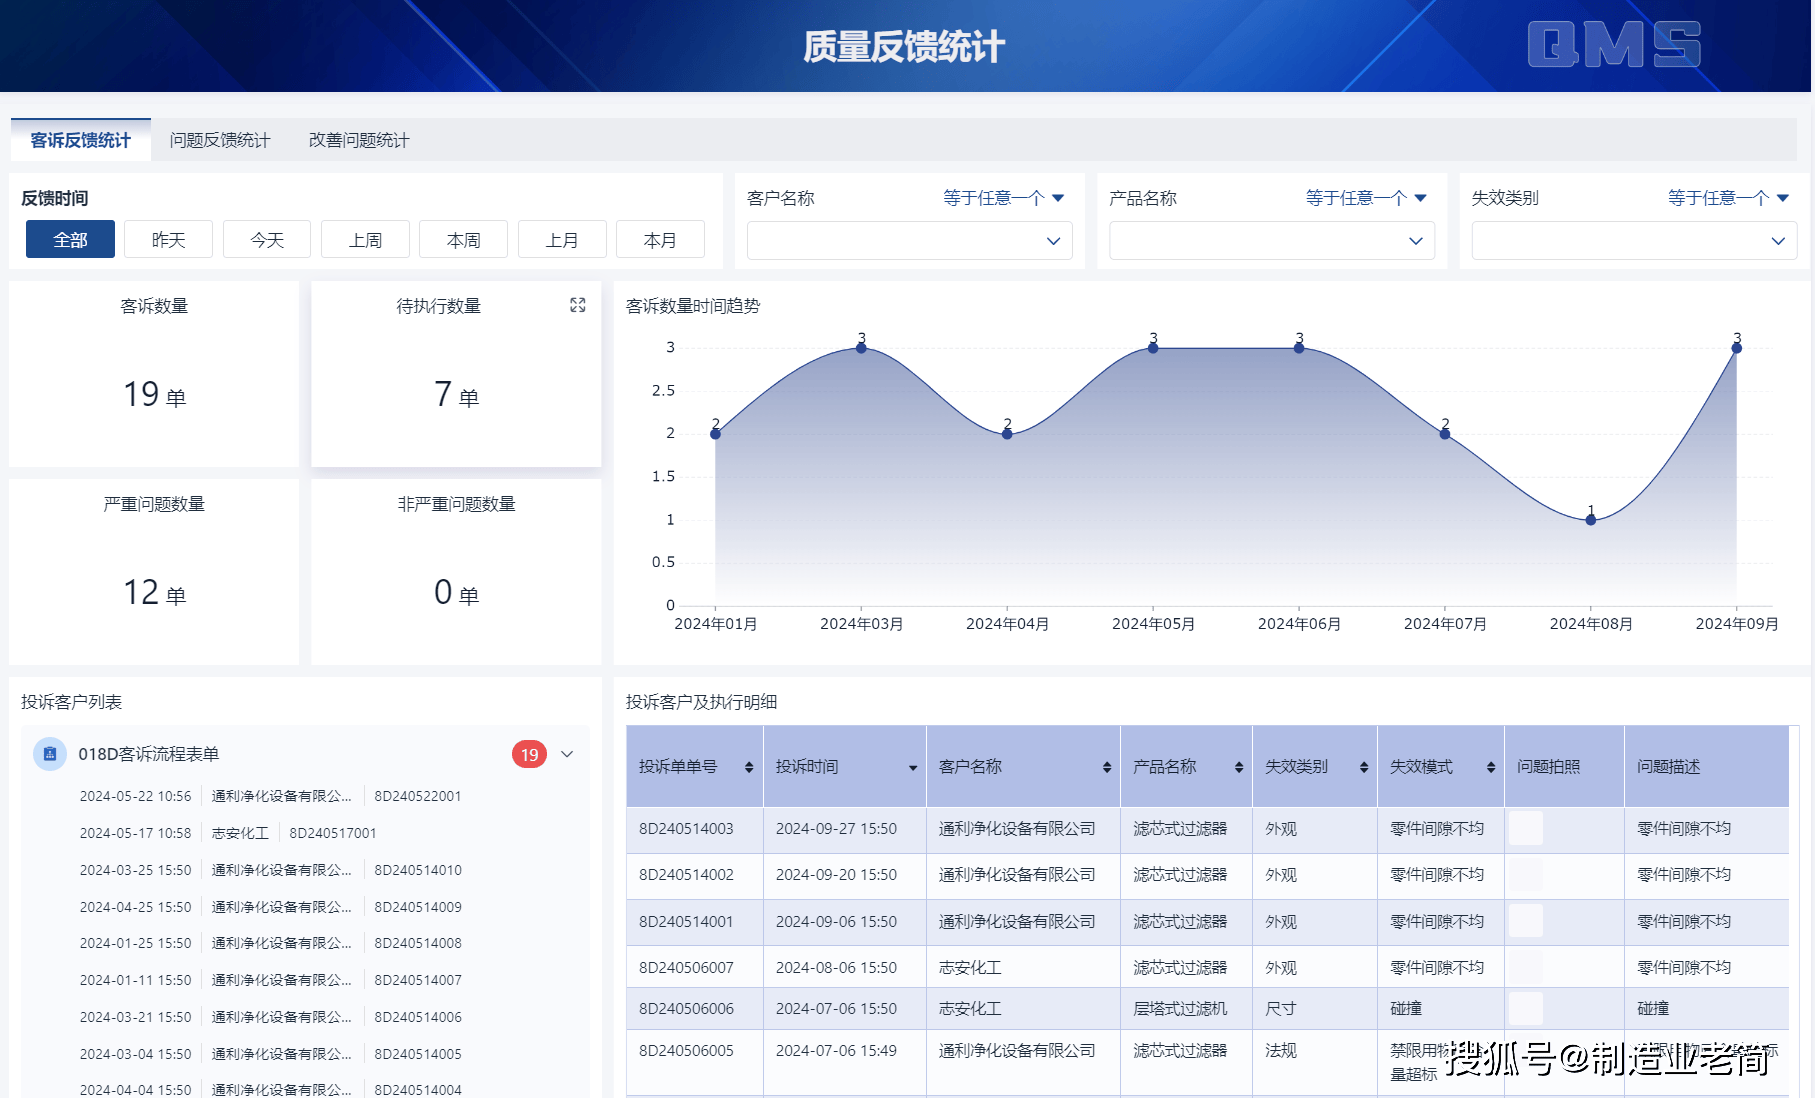This screenshot has width=1815, height=1098.
Task: Open the filter arrow on 投诉时间 column
Action: 912,767
